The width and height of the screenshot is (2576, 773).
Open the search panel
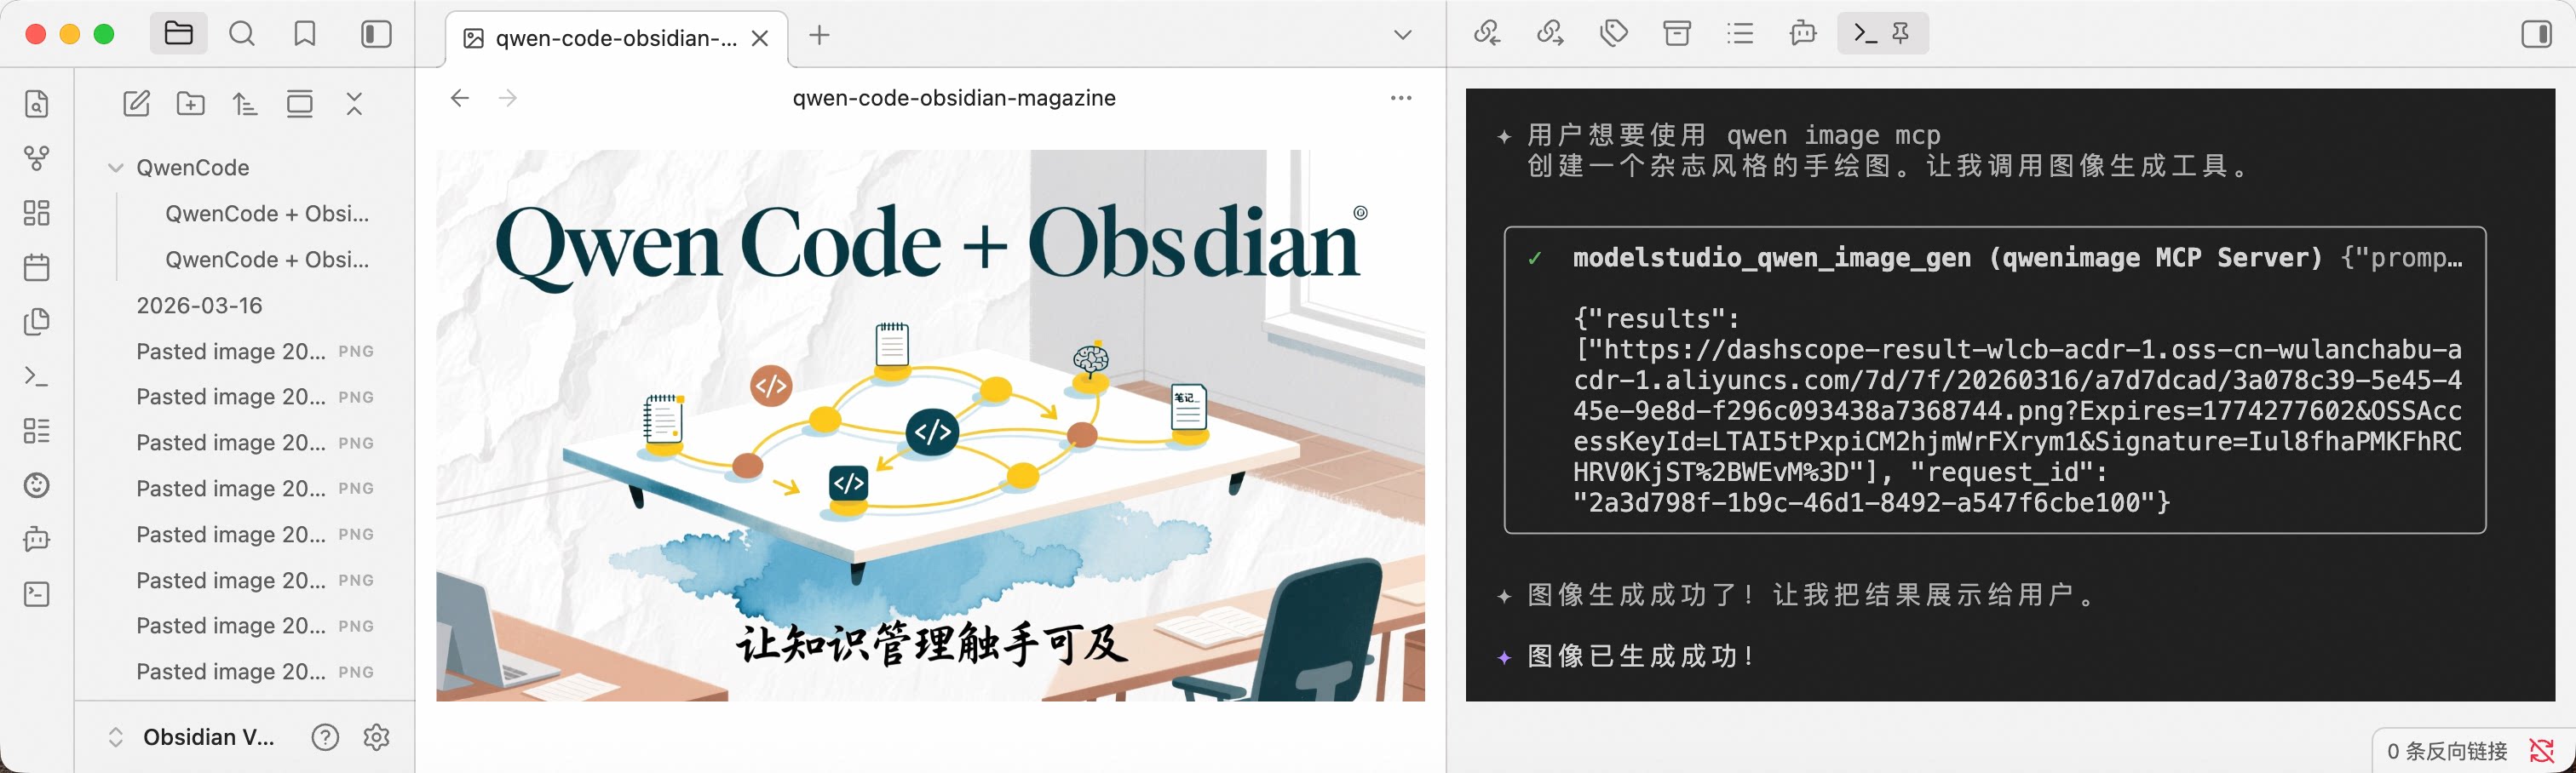click(242, 34)
